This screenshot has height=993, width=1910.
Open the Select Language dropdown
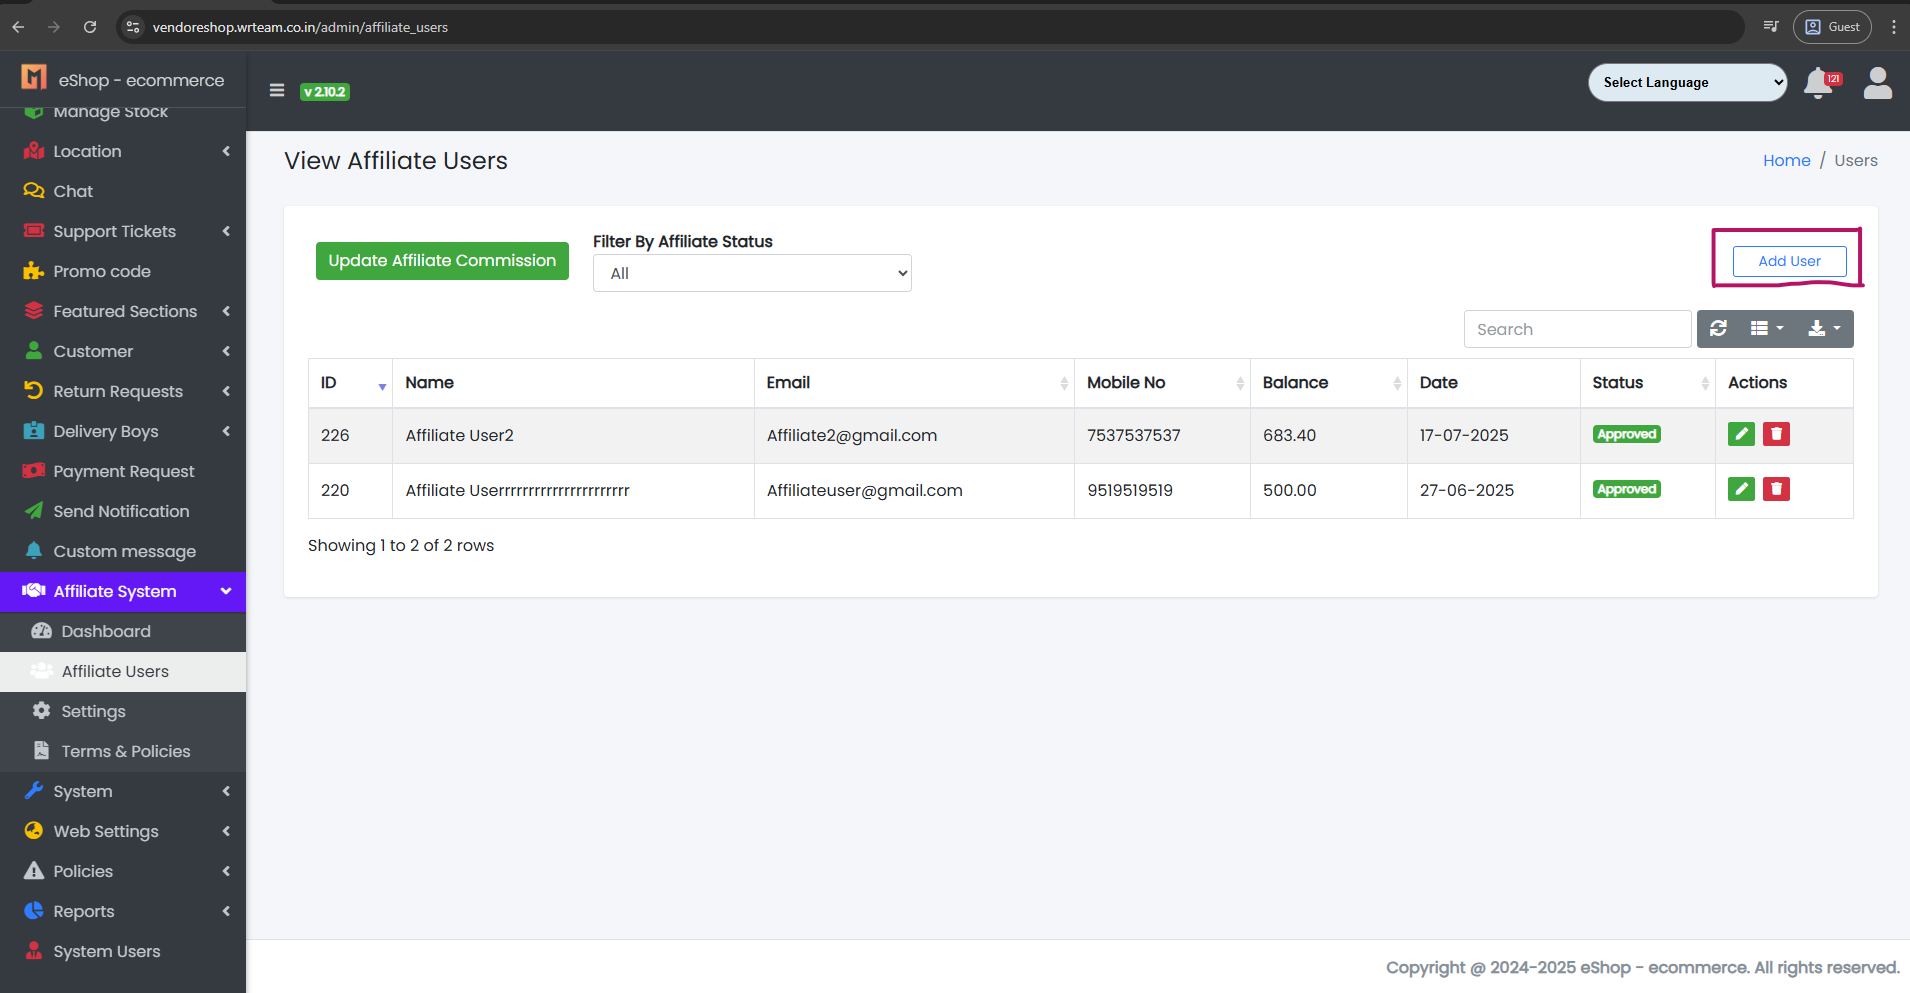[1688, 83]
